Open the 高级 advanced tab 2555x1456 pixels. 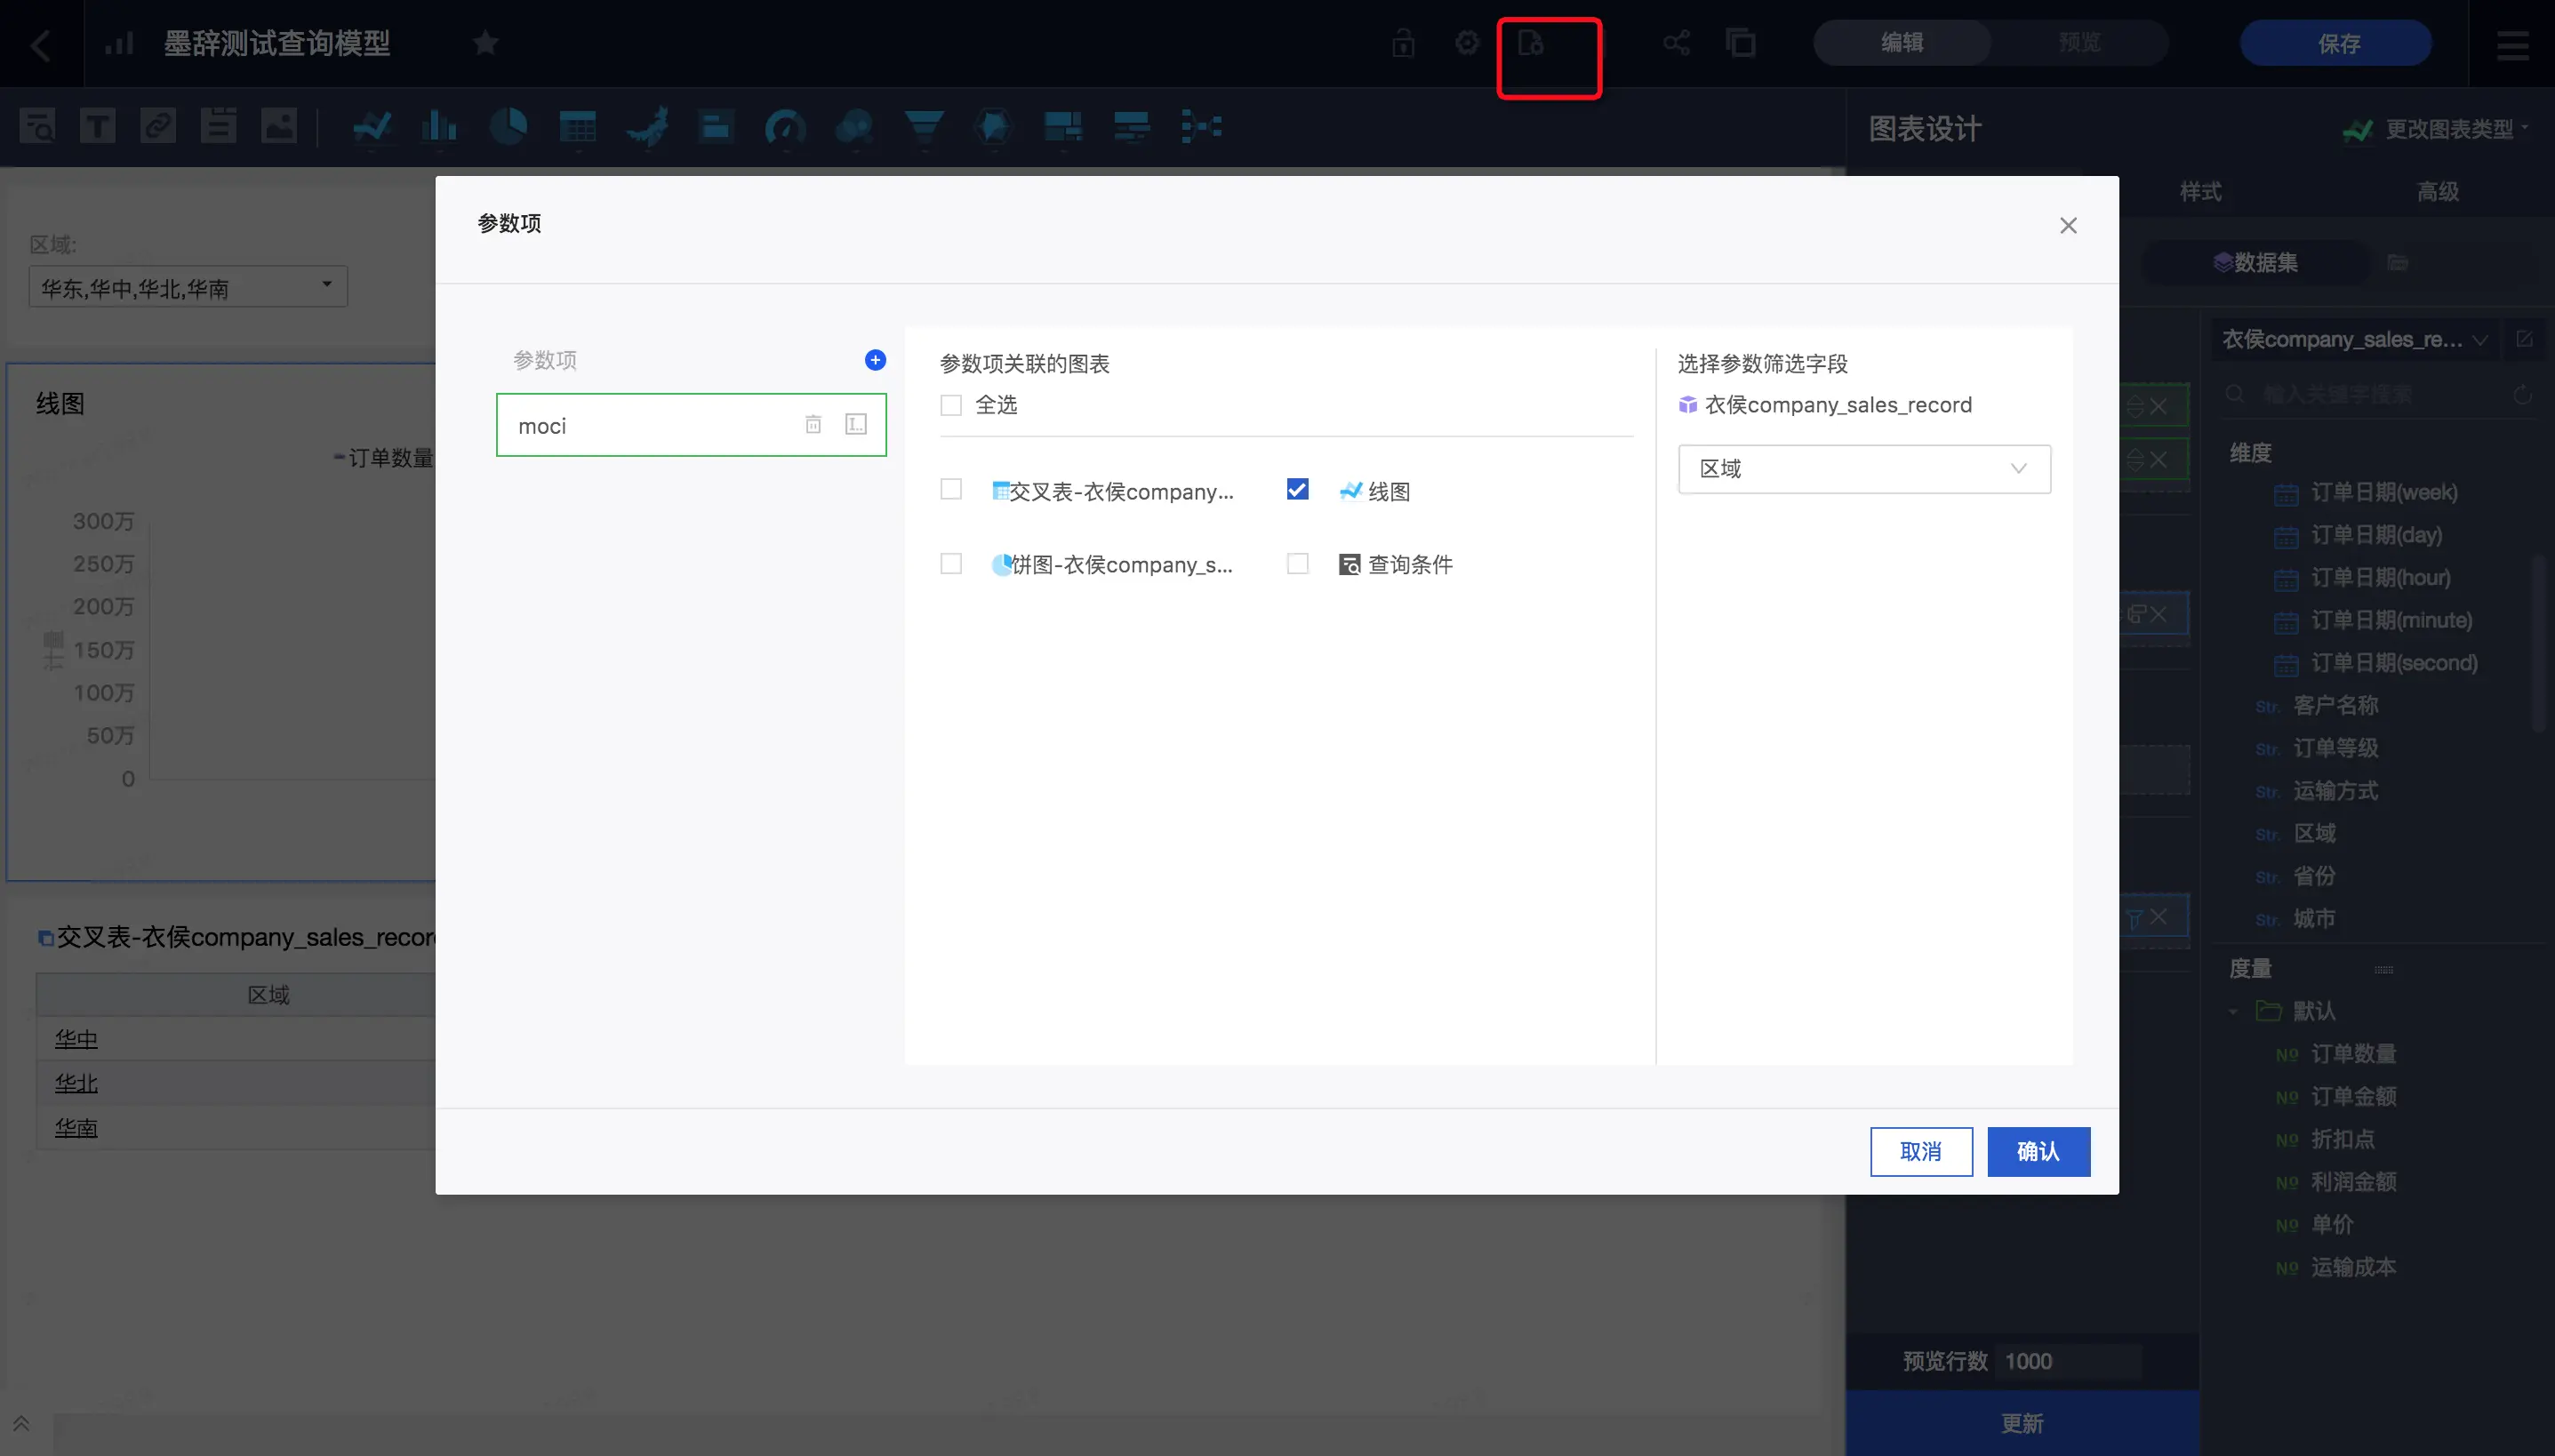(x=2437, y=192)
